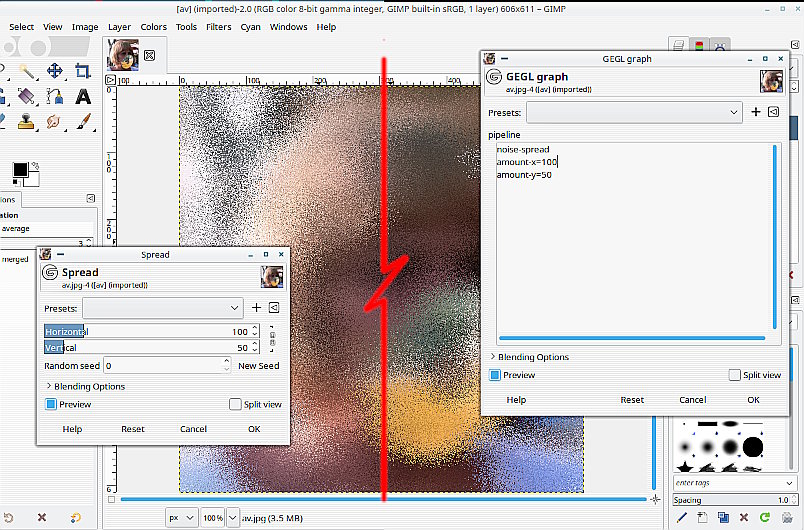Open canvas menu button at ruler origin
Viewport: 804px width, 530px height.
coord(110,80)
